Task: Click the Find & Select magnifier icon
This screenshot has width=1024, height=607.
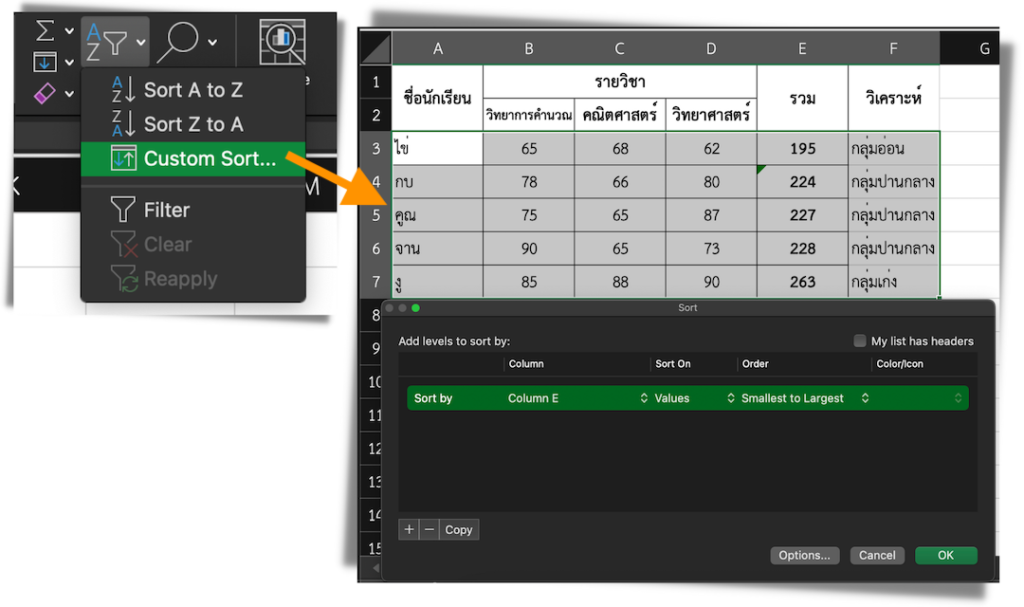Action: [182, 42]
